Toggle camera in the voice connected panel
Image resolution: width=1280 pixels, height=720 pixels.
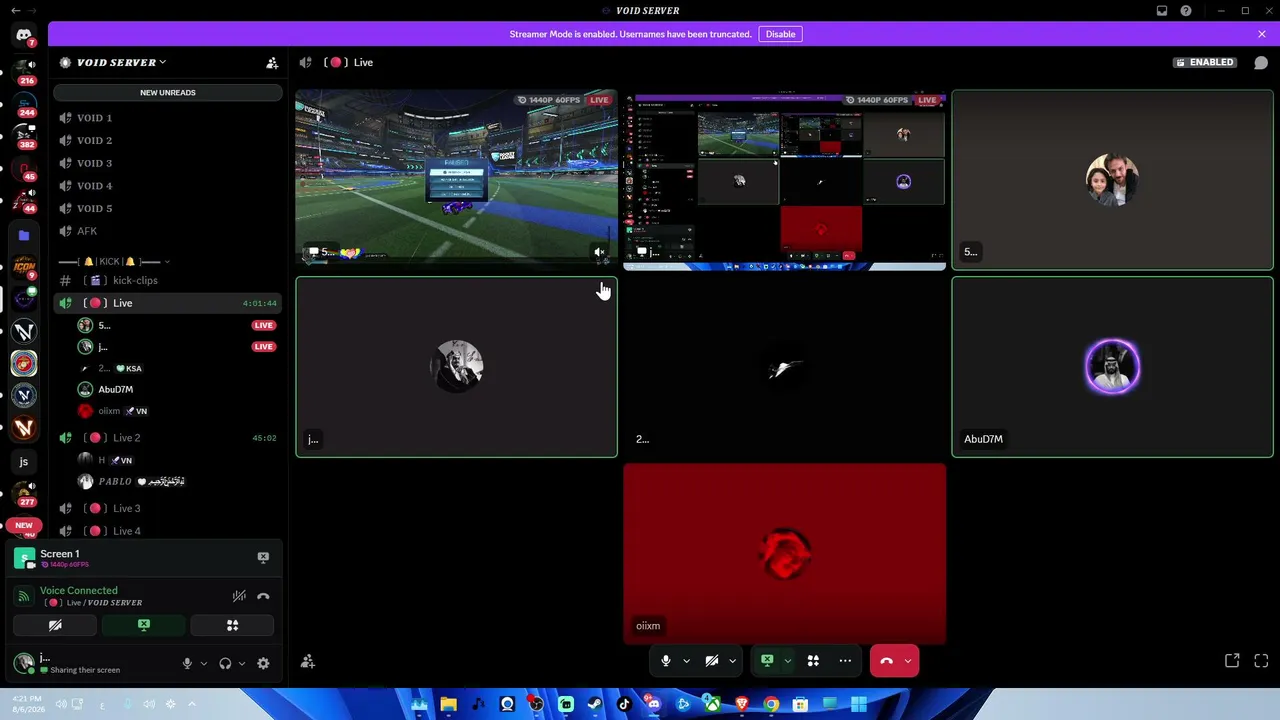pyautogui.click(x=55, y=626)
